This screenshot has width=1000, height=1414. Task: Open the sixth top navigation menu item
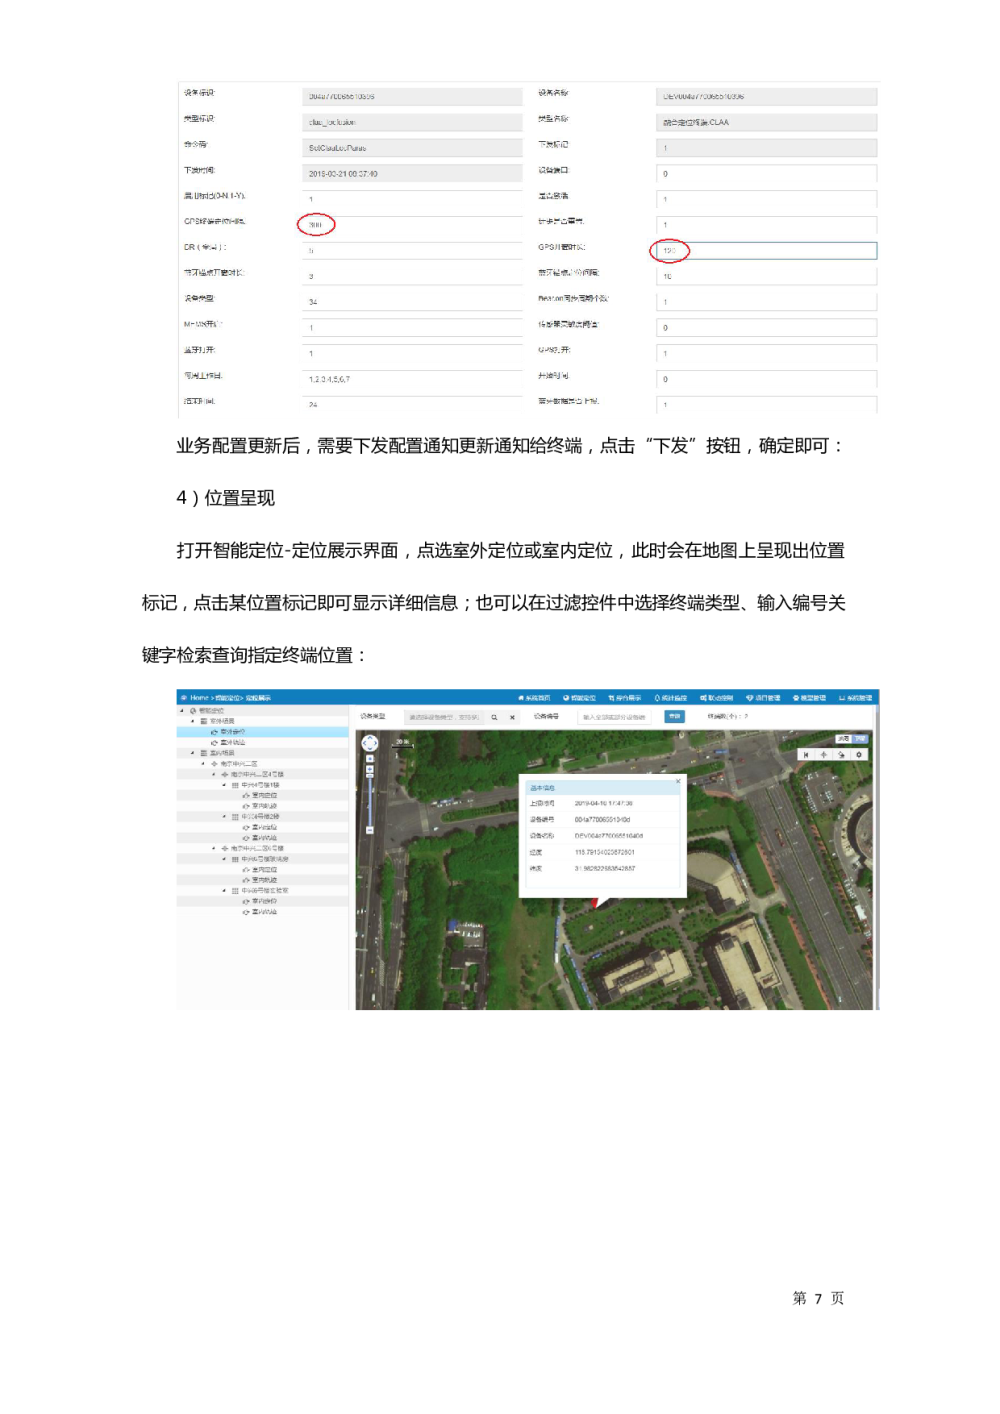(763, 698)
